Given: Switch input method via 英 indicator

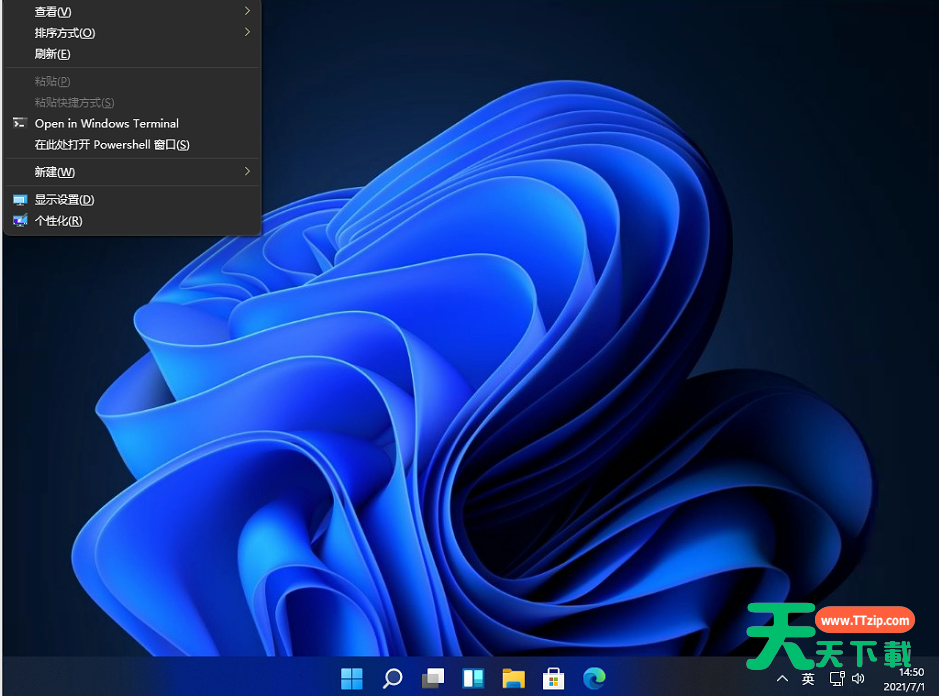Looking at the screenshot, I should pos(808,679).
